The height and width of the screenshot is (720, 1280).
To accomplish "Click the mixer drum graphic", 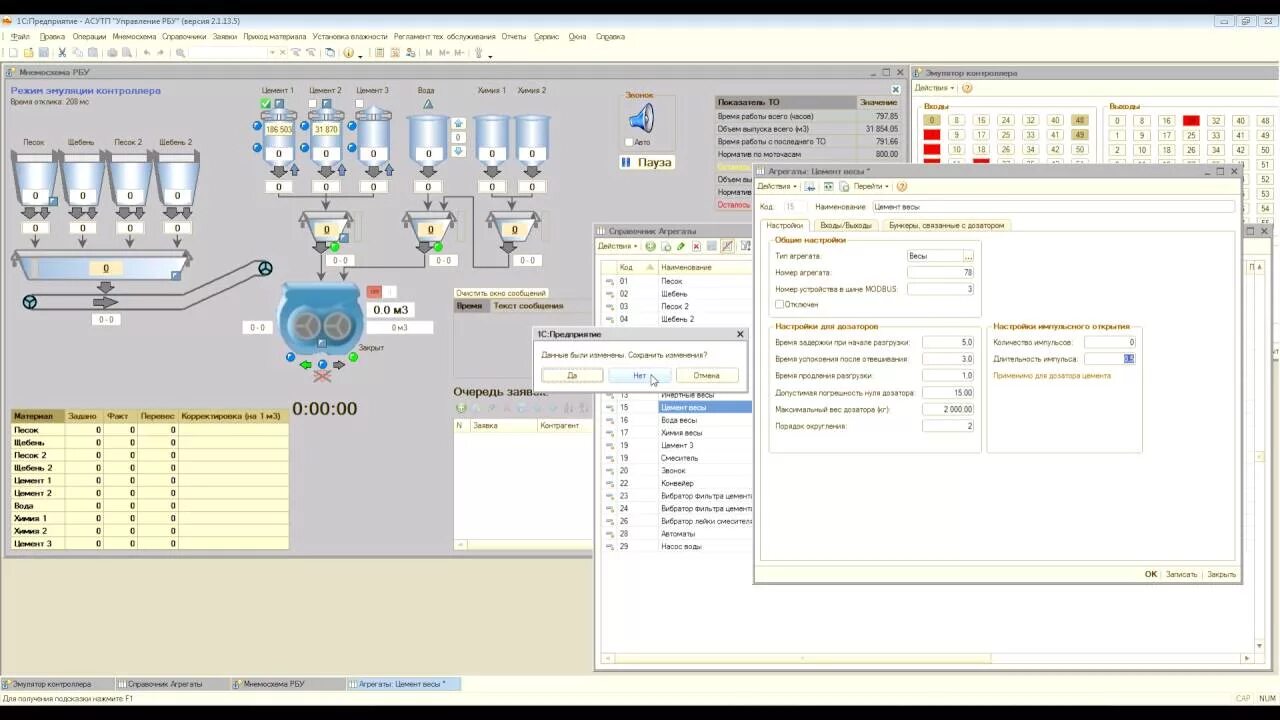I will (x=320, y=320).
